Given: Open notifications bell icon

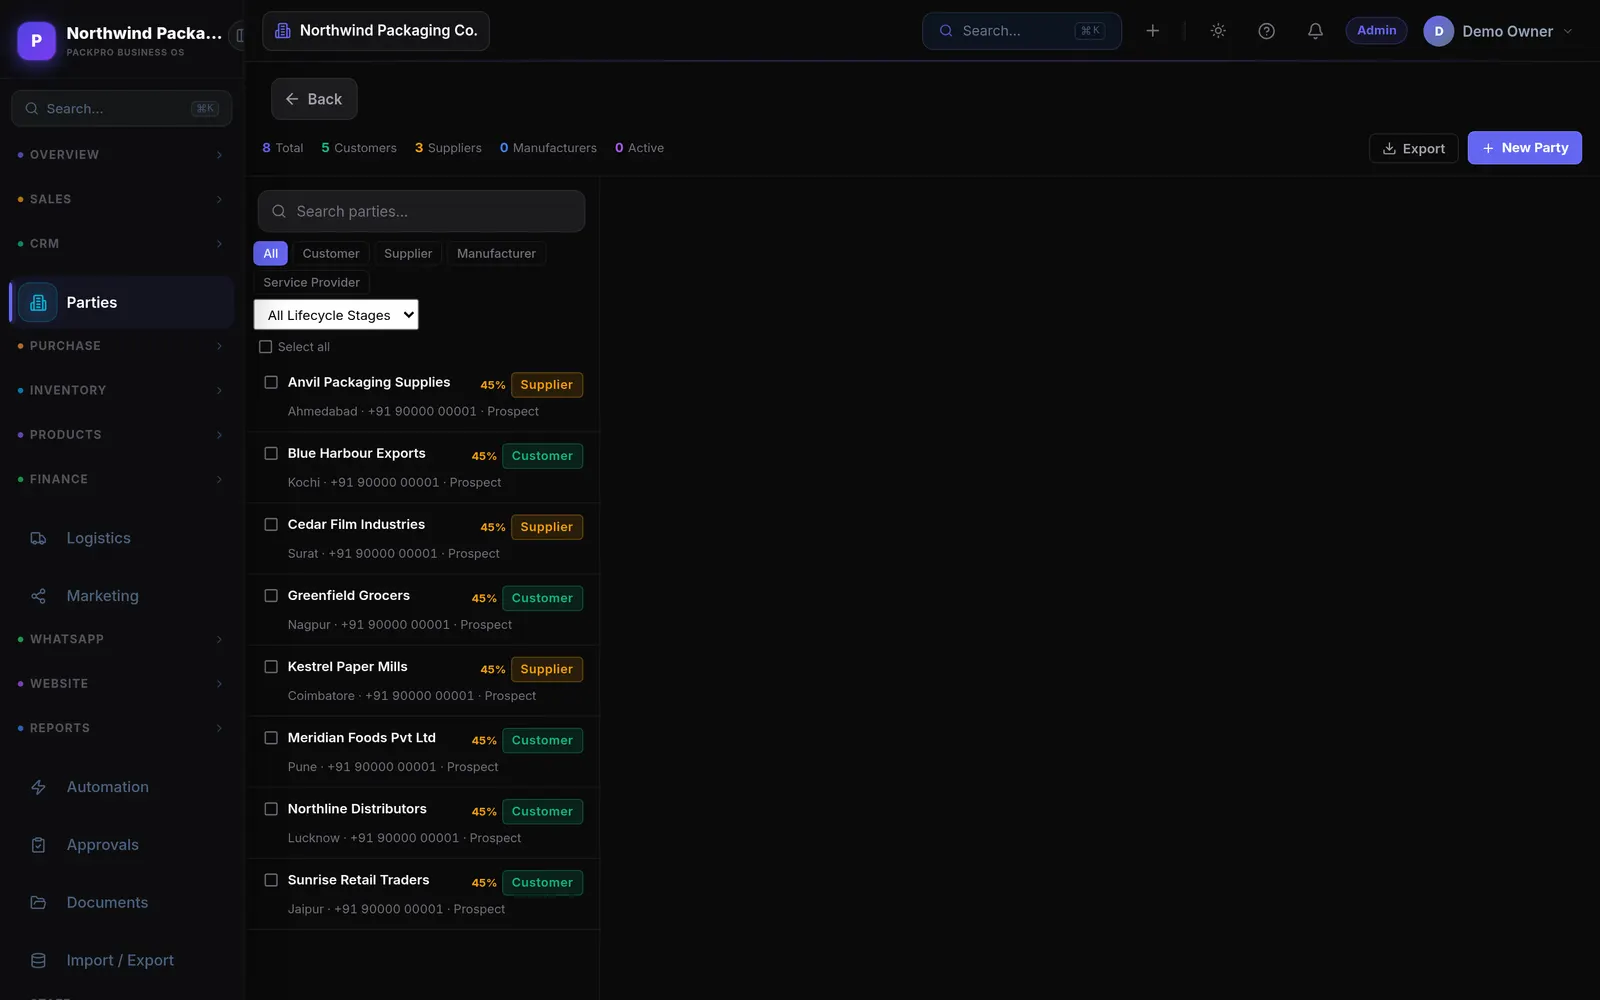Looking at the screenshot, I should (1315, 31).
